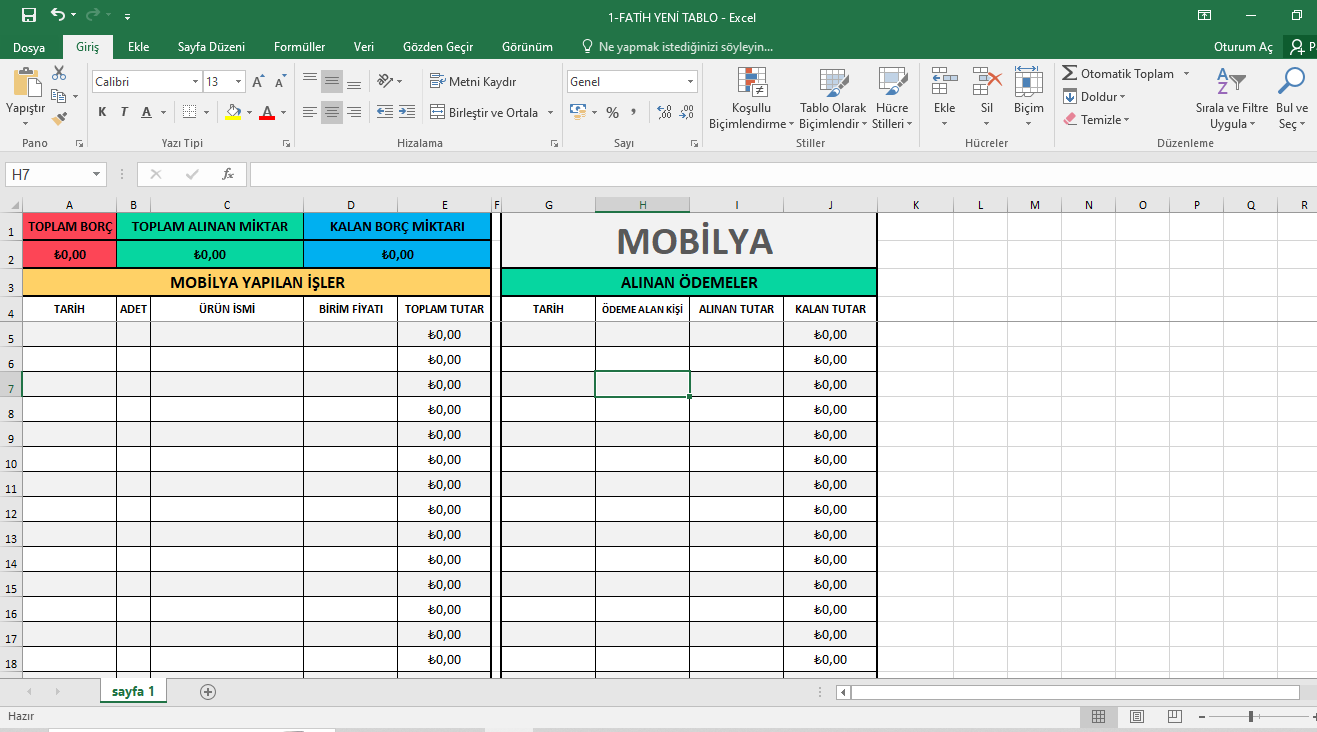Select the MOBİLYA title cell
1317x732 pixels.
689,241
